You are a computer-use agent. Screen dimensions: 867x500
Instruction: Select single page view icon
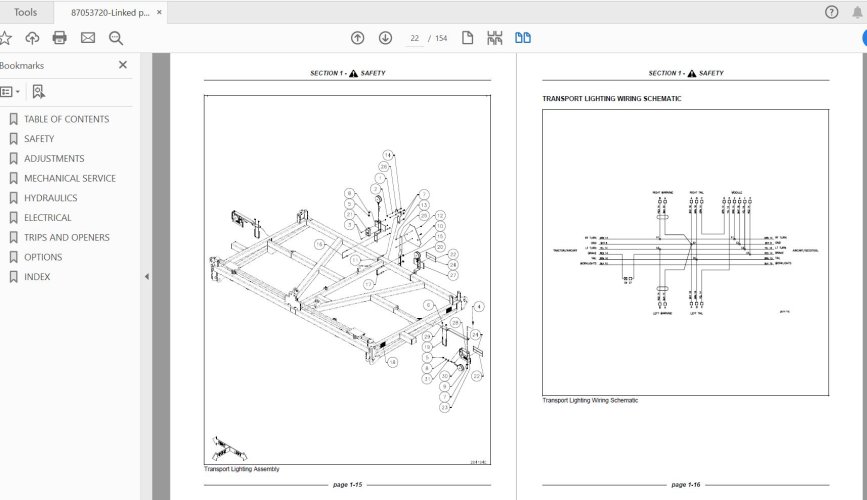(467, 38)
